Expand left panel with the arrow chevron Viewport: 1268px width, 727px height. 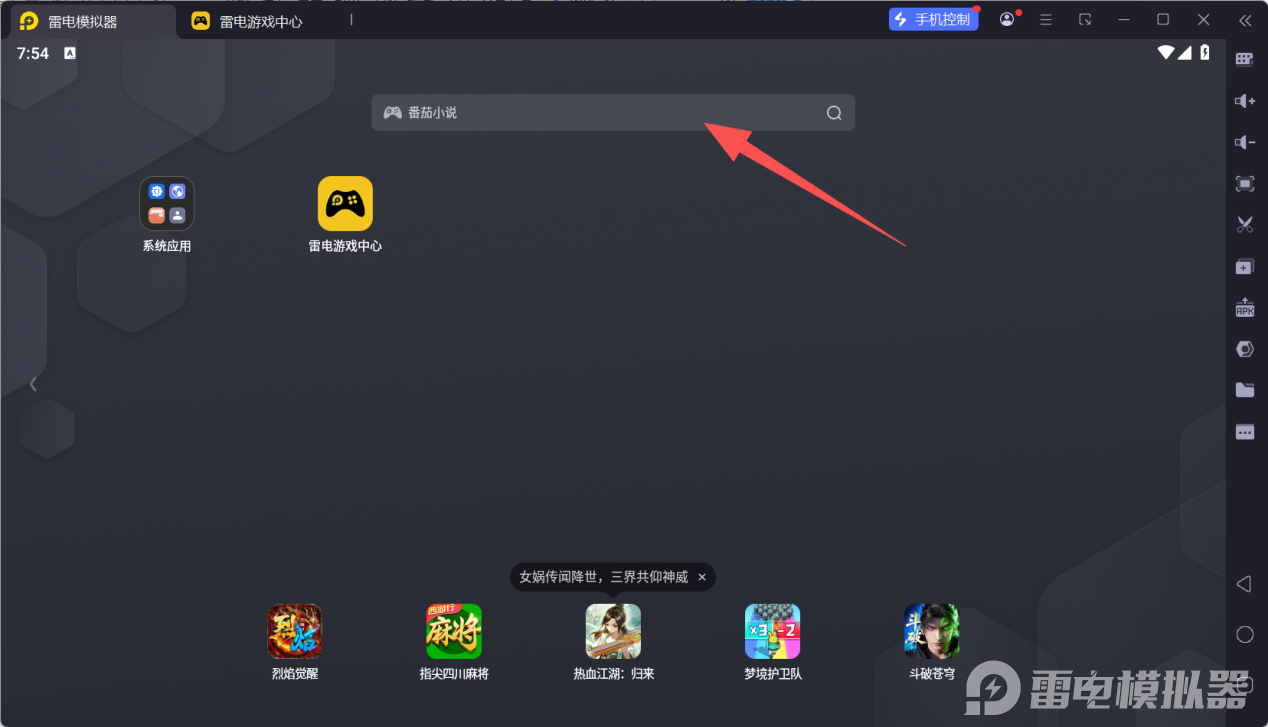[x=33, y=384]
